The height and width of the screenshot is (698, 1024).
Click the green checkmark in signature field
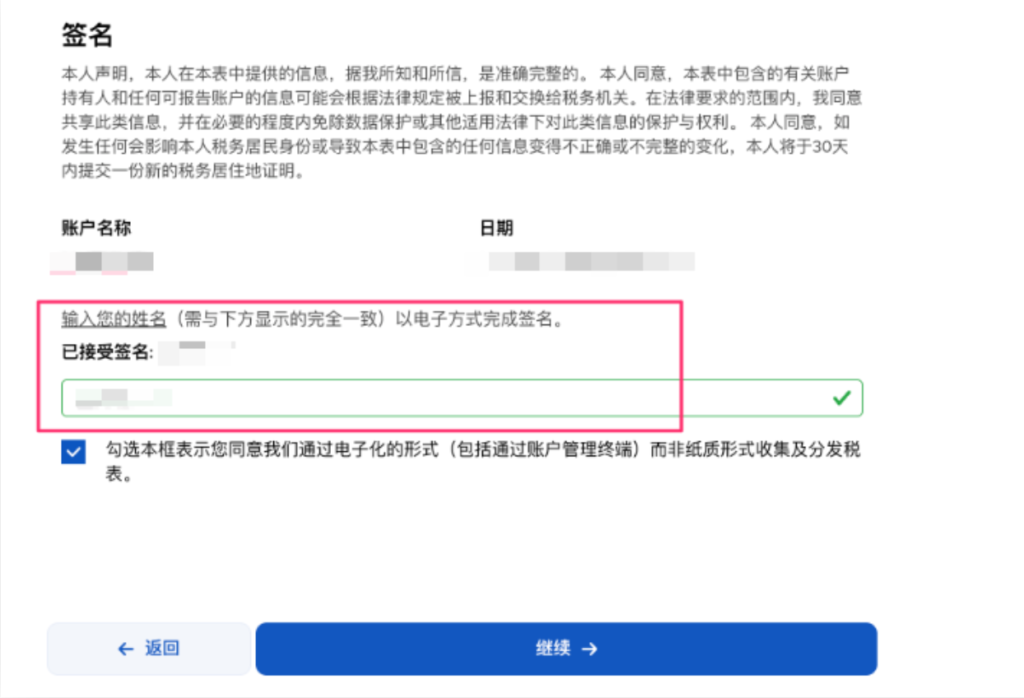pos(842,398)
